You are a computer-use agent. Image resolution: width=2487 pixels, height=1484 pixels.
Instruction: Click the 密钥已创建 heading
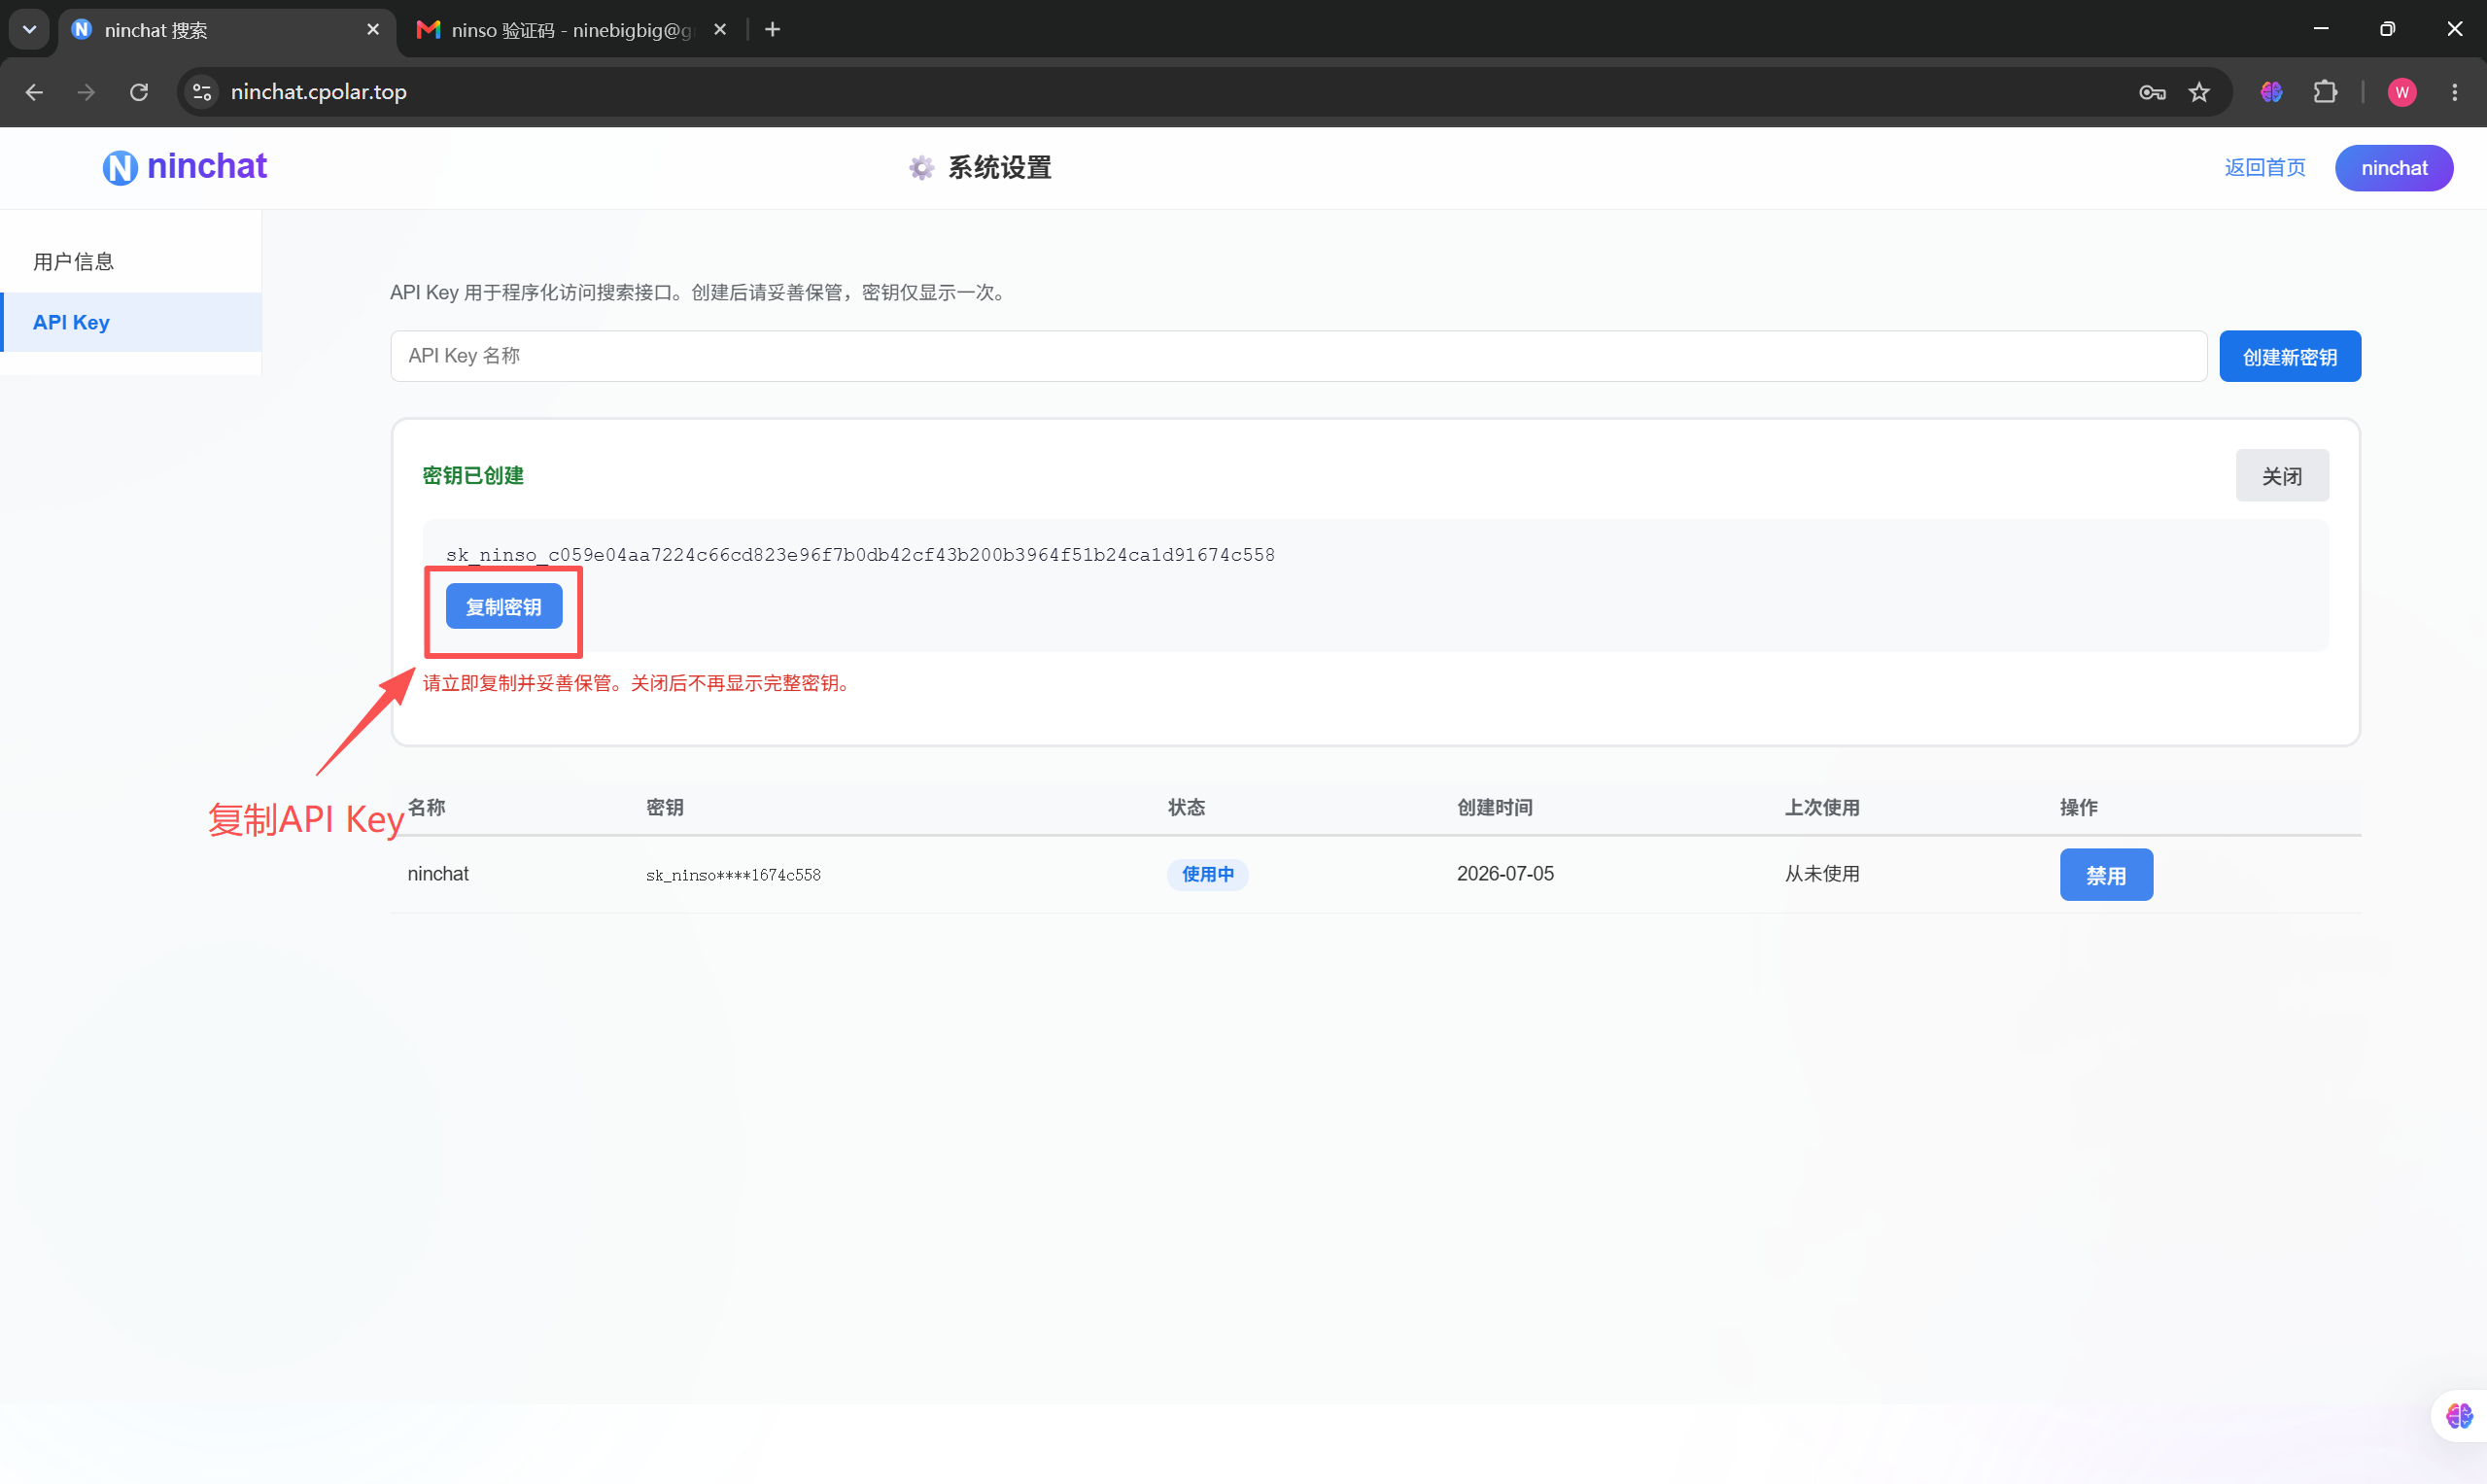(473, 476)
